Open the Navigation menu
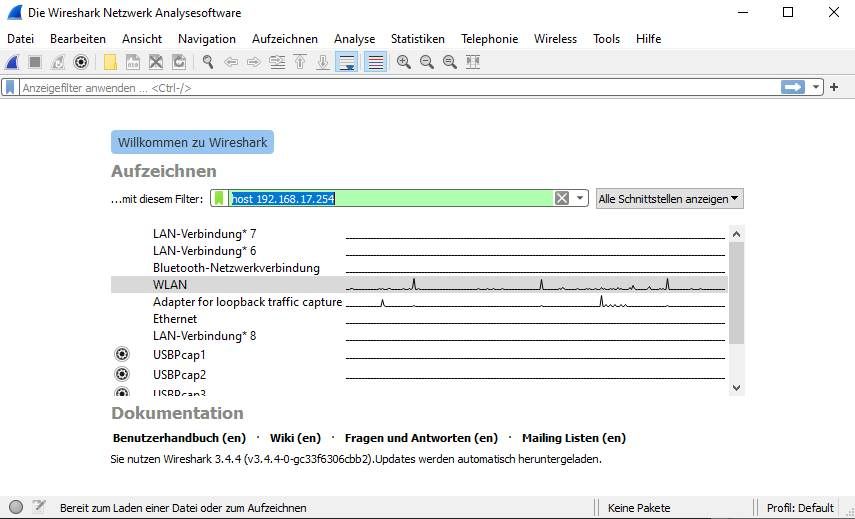 tap(207, 39)
